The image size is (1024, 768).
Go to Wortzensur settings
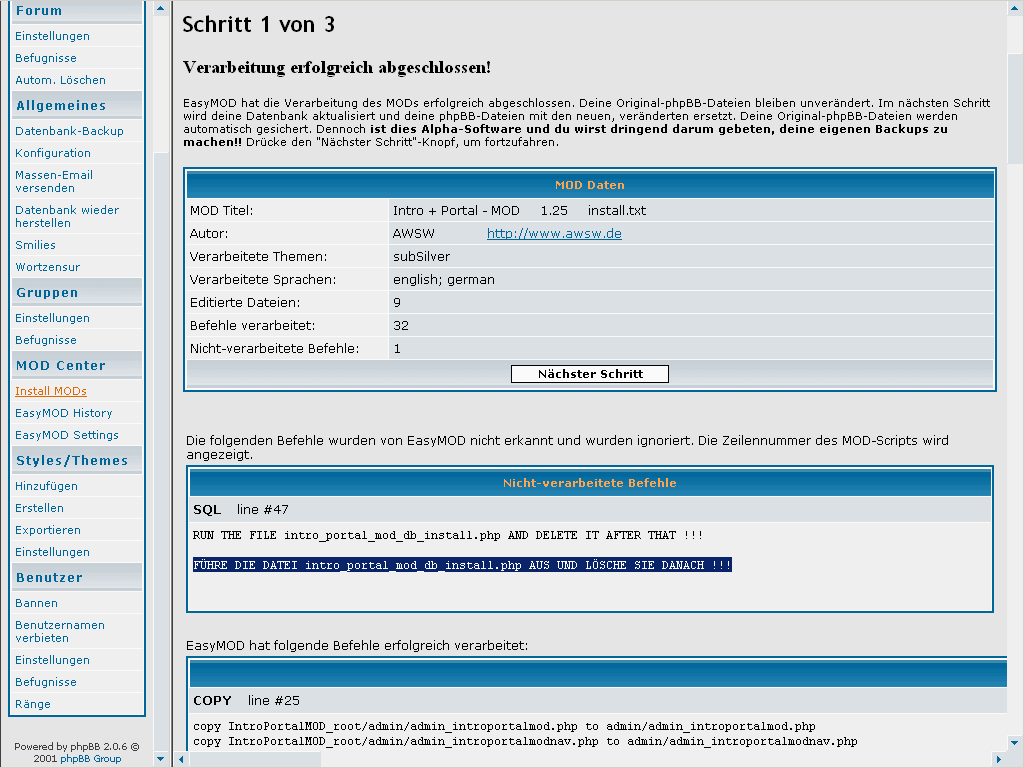48,267
